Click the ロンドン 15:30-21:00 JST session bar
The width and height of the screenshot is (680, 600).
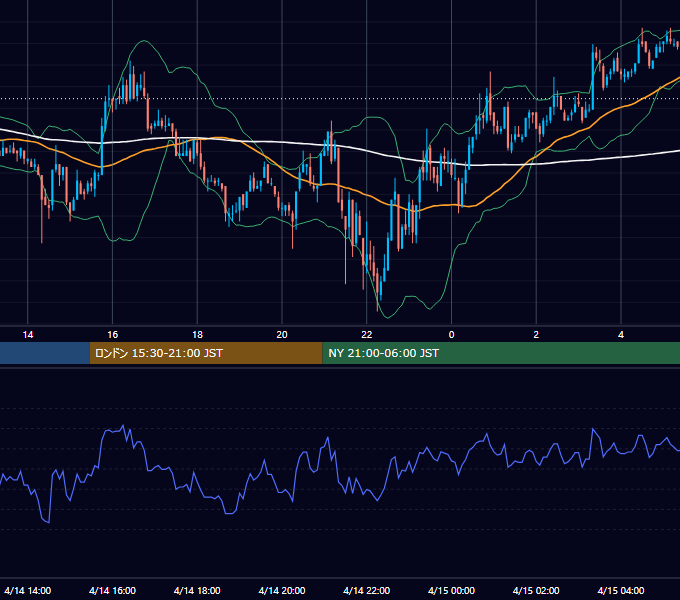[x=206, y=353]
